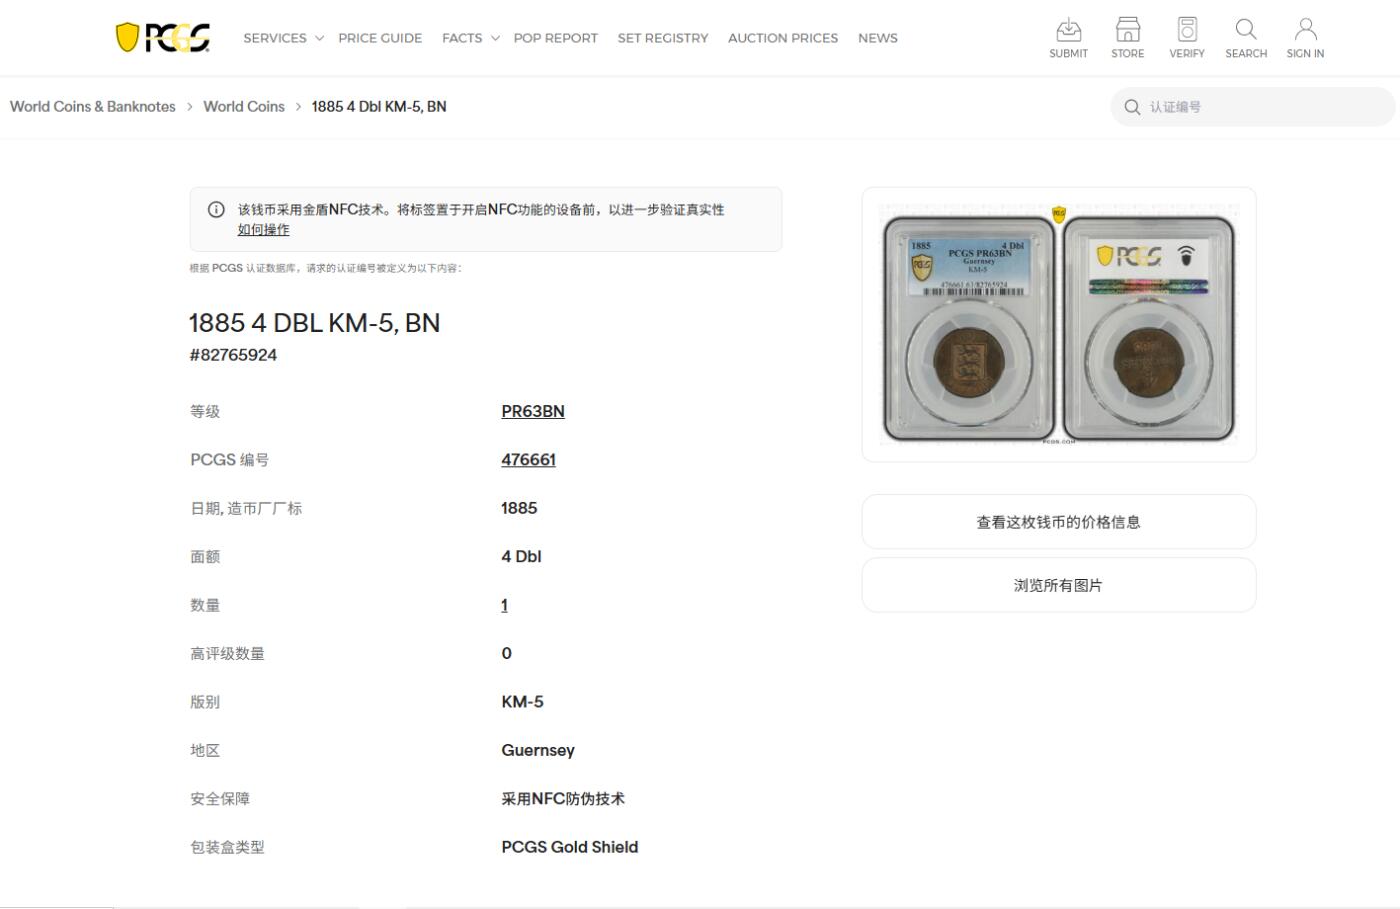Click the graded coin slab image

pos(1058,325)
